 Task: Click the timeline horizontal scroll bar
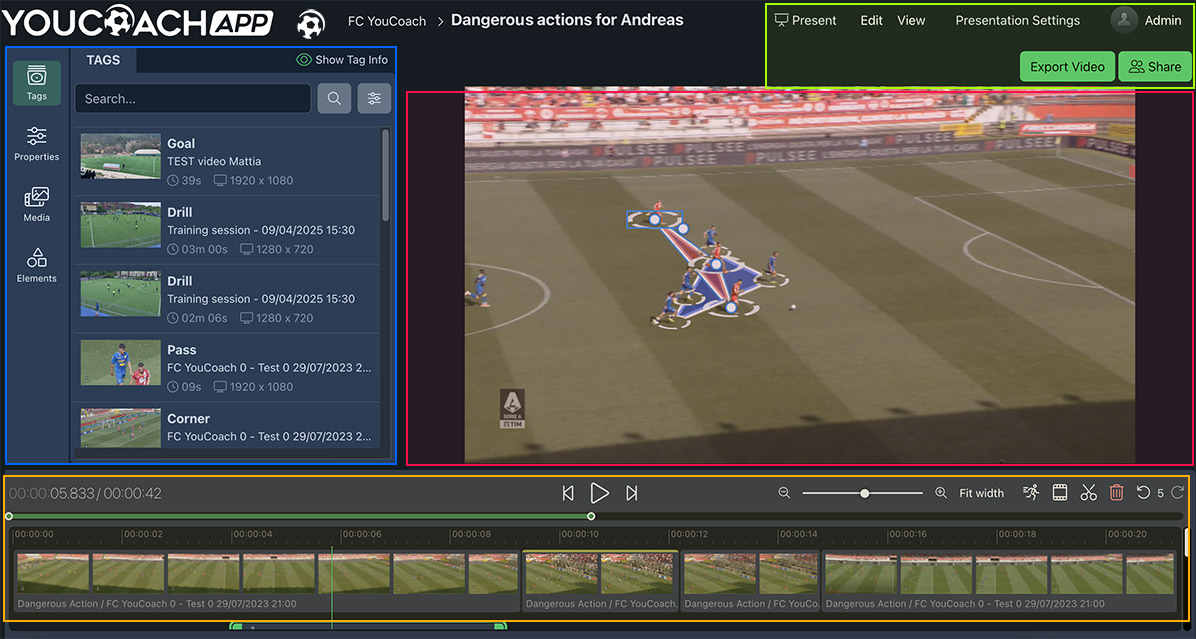[x=368, y=627]
